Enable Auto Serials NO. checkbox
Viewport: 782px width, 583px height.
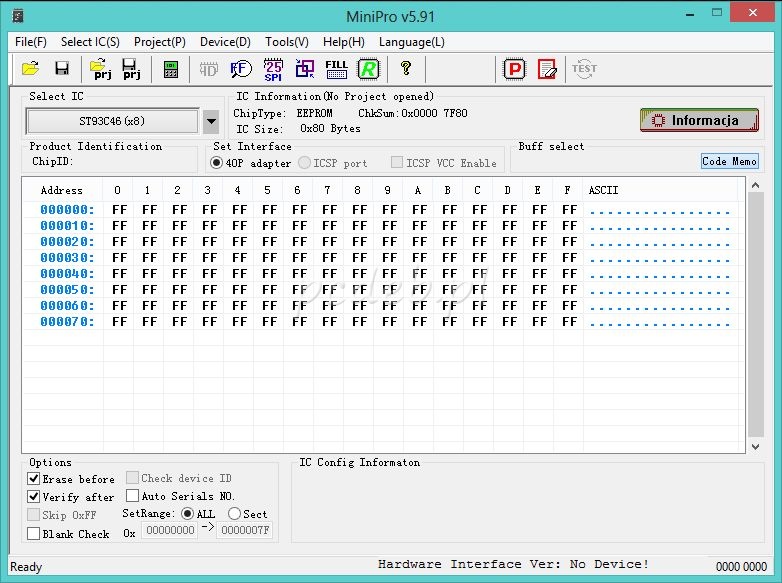132,496
